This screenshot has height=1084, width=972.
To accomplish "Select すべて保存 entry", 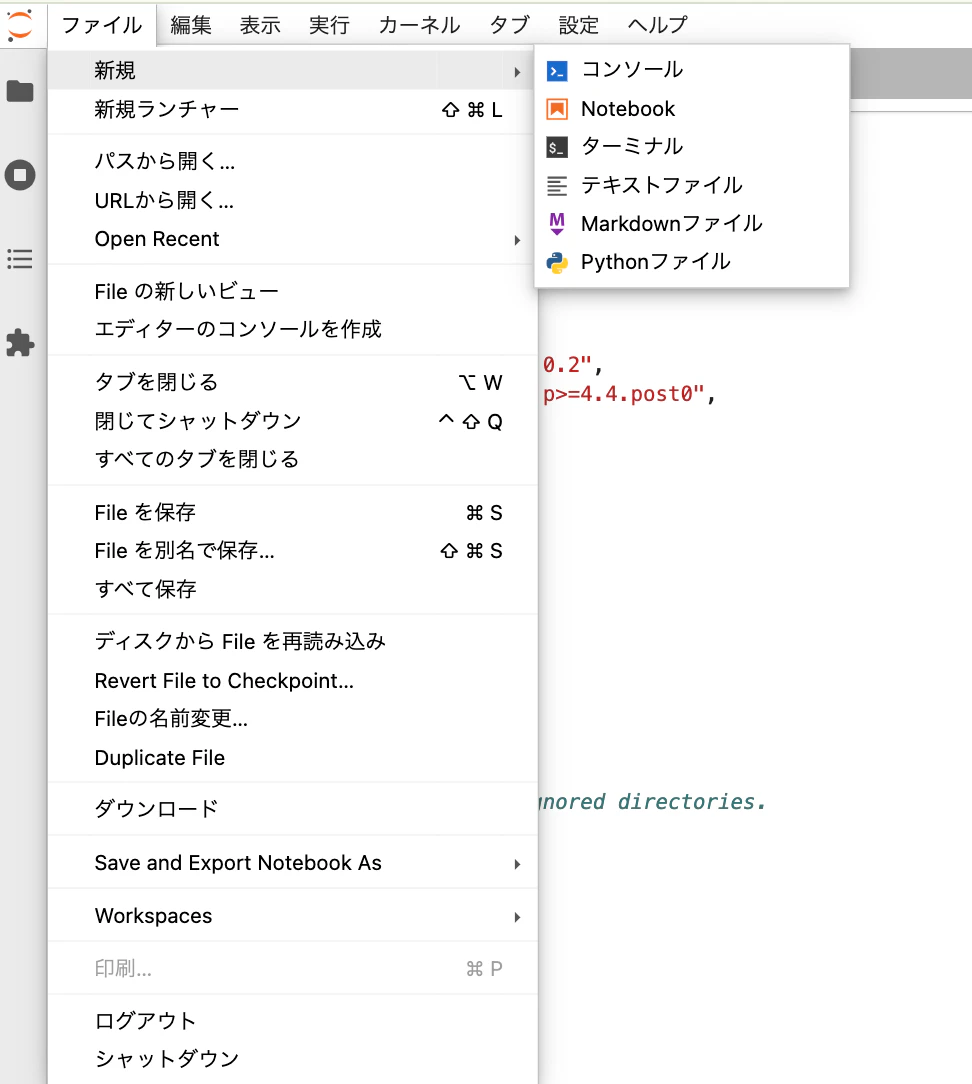I will [292, 589].
